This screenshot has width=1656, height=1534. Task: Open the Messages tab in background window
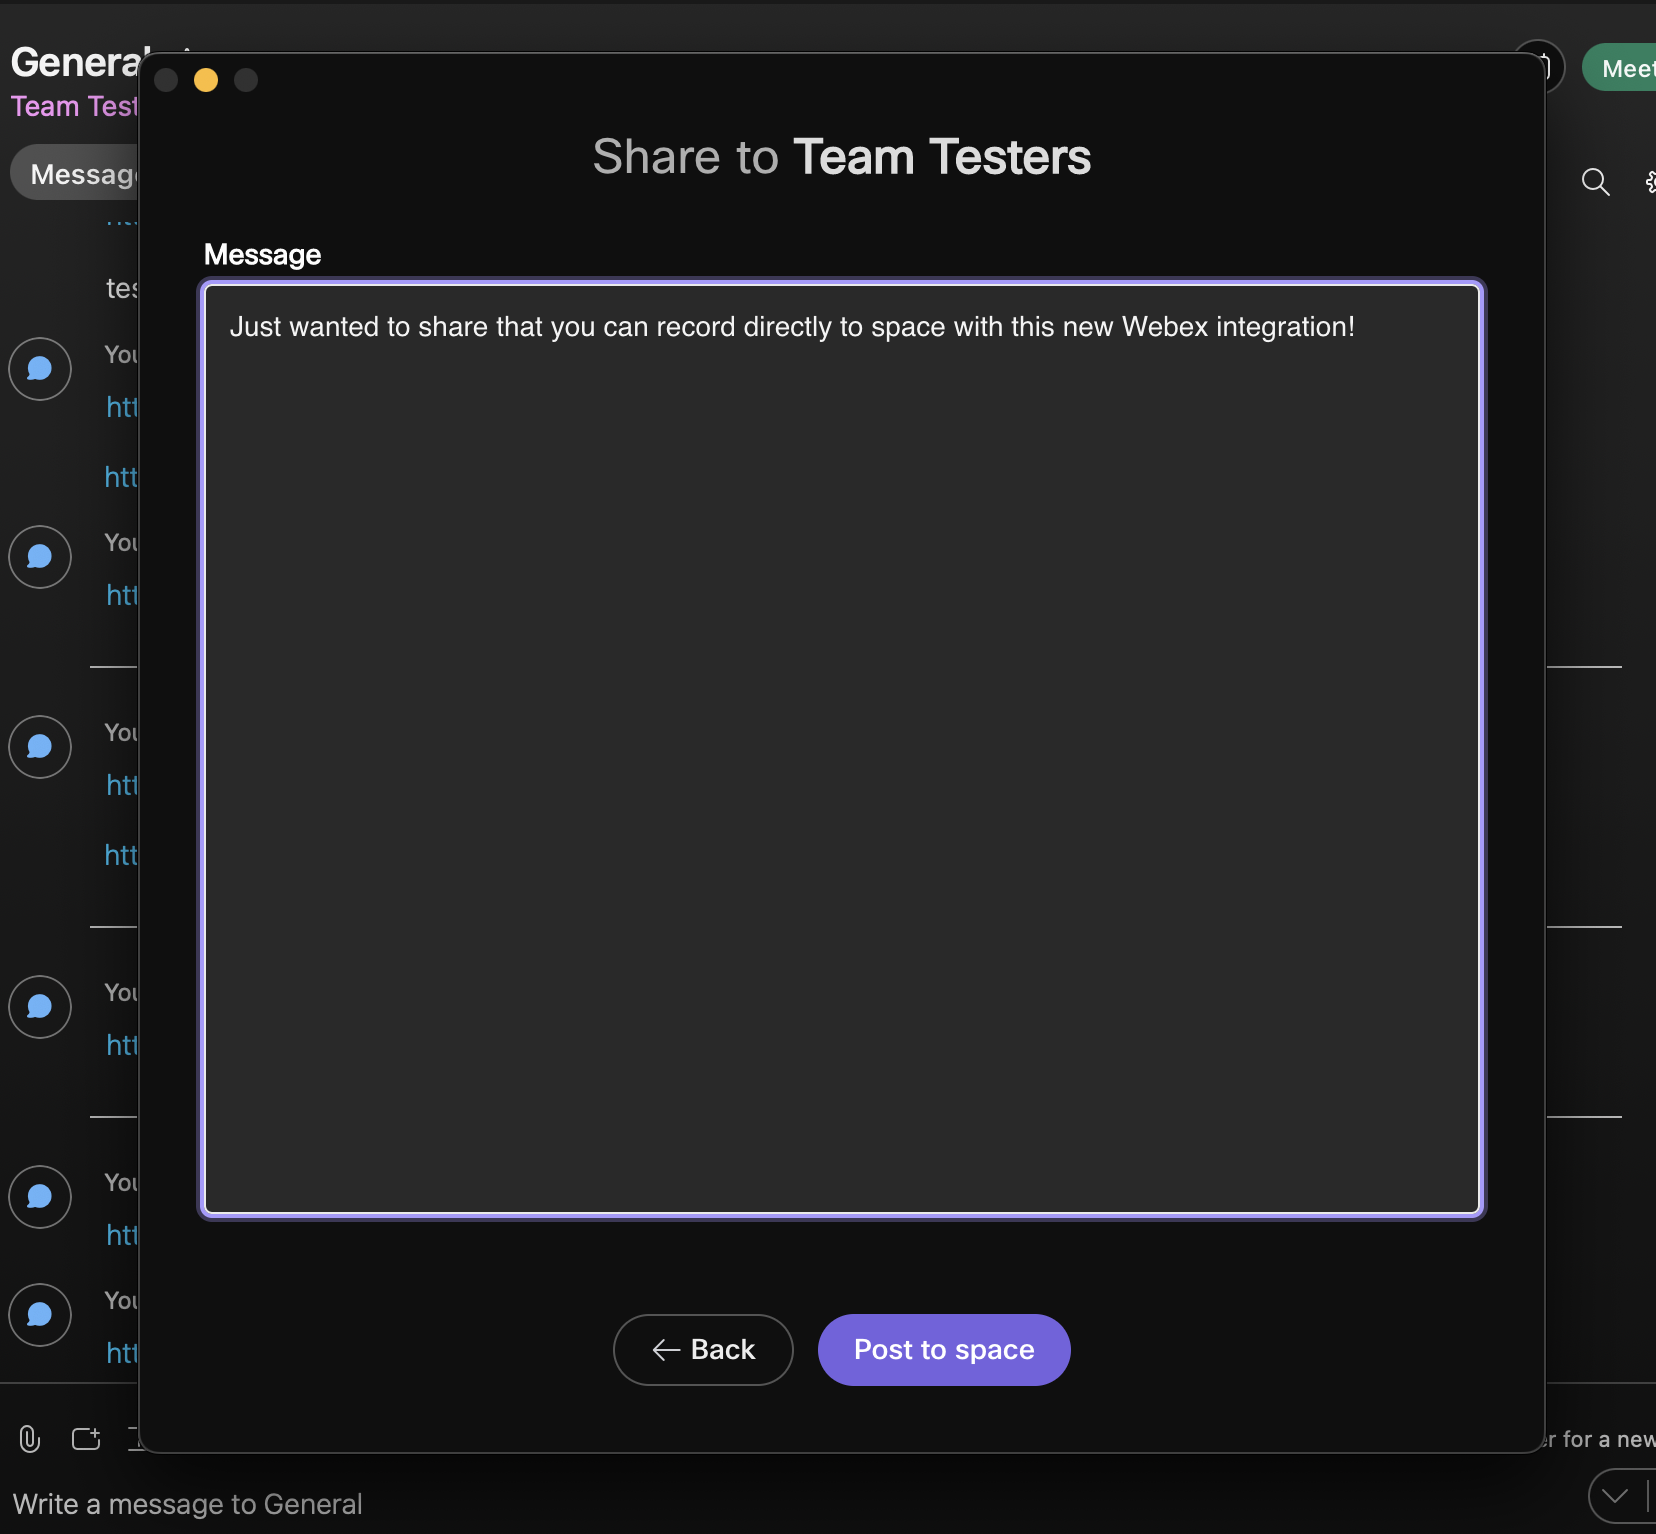pos(76,174)
